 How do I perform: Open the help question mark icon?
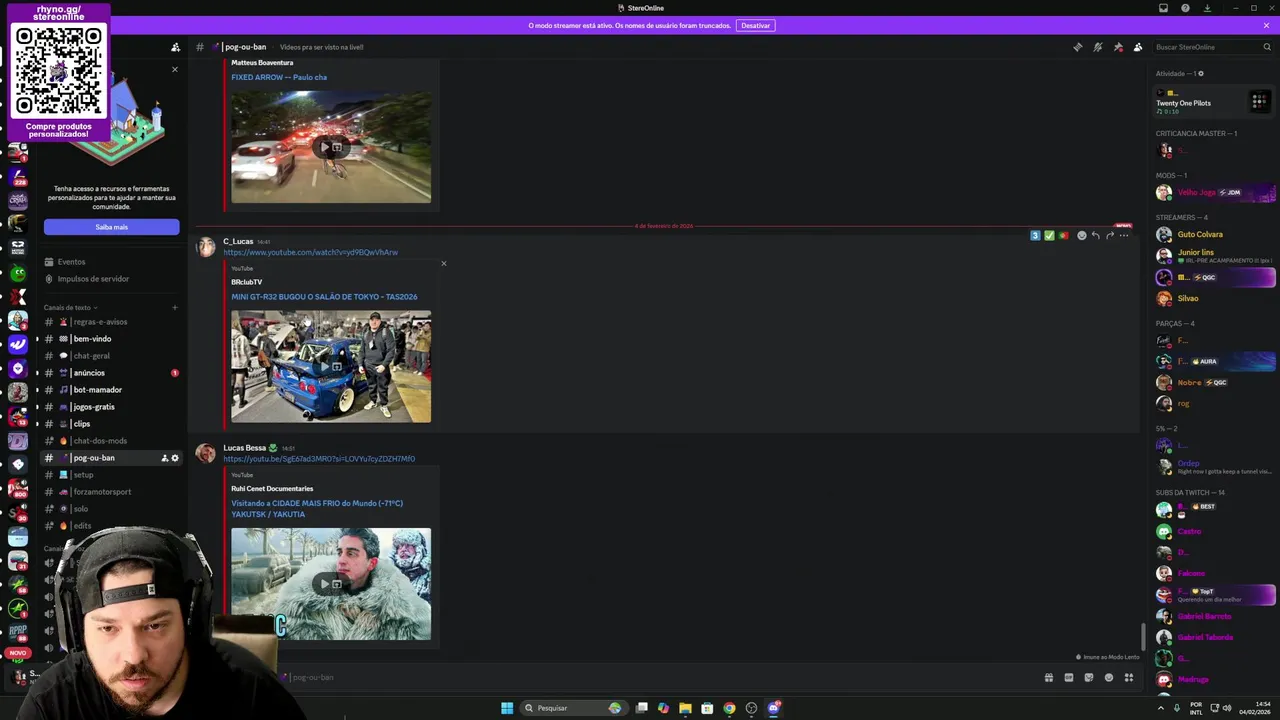point(1185,8)
